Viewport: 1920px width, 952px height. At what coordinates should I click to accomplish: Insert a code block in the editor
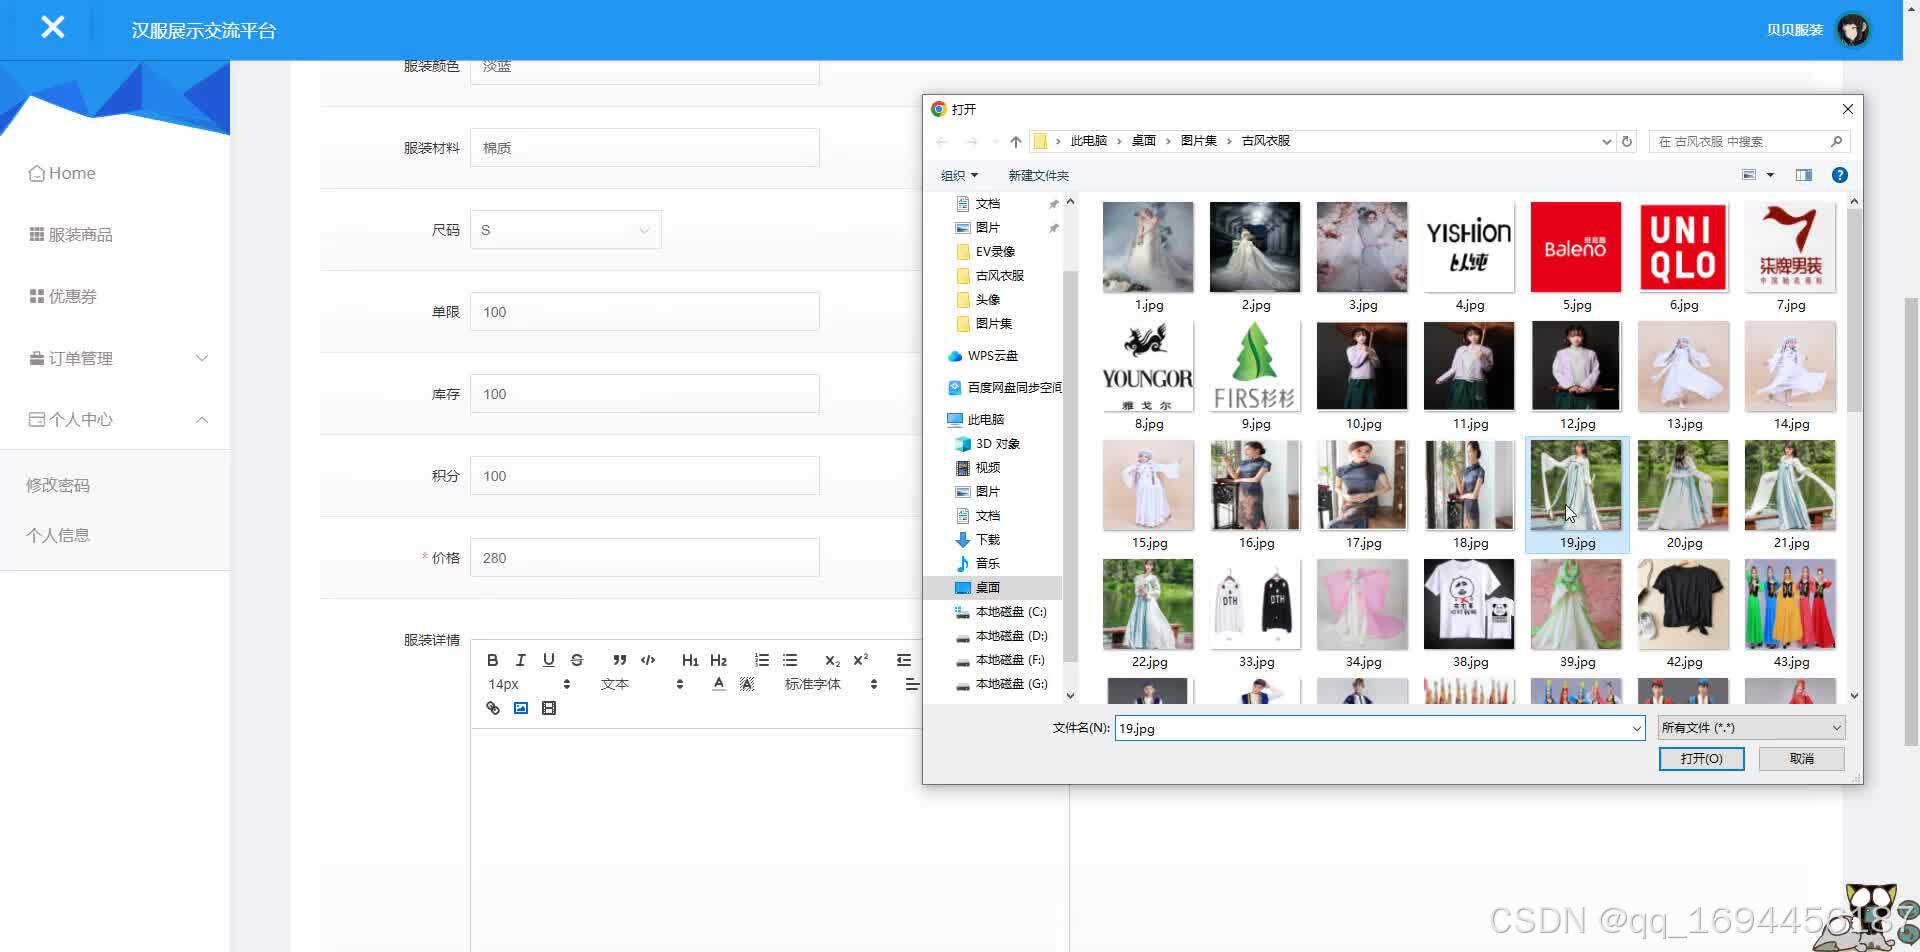[x=648, y=660]
